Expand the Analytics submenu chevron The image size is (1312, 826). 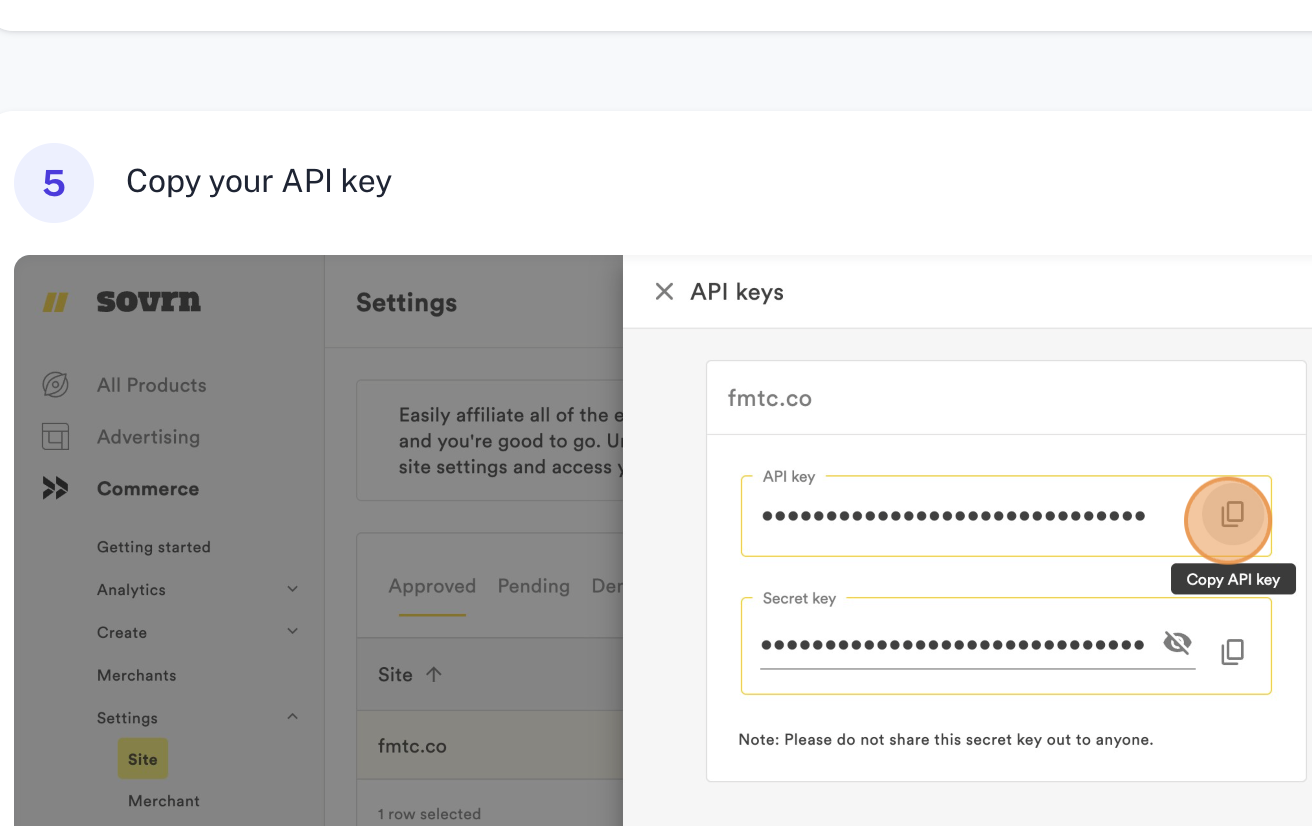292,590
